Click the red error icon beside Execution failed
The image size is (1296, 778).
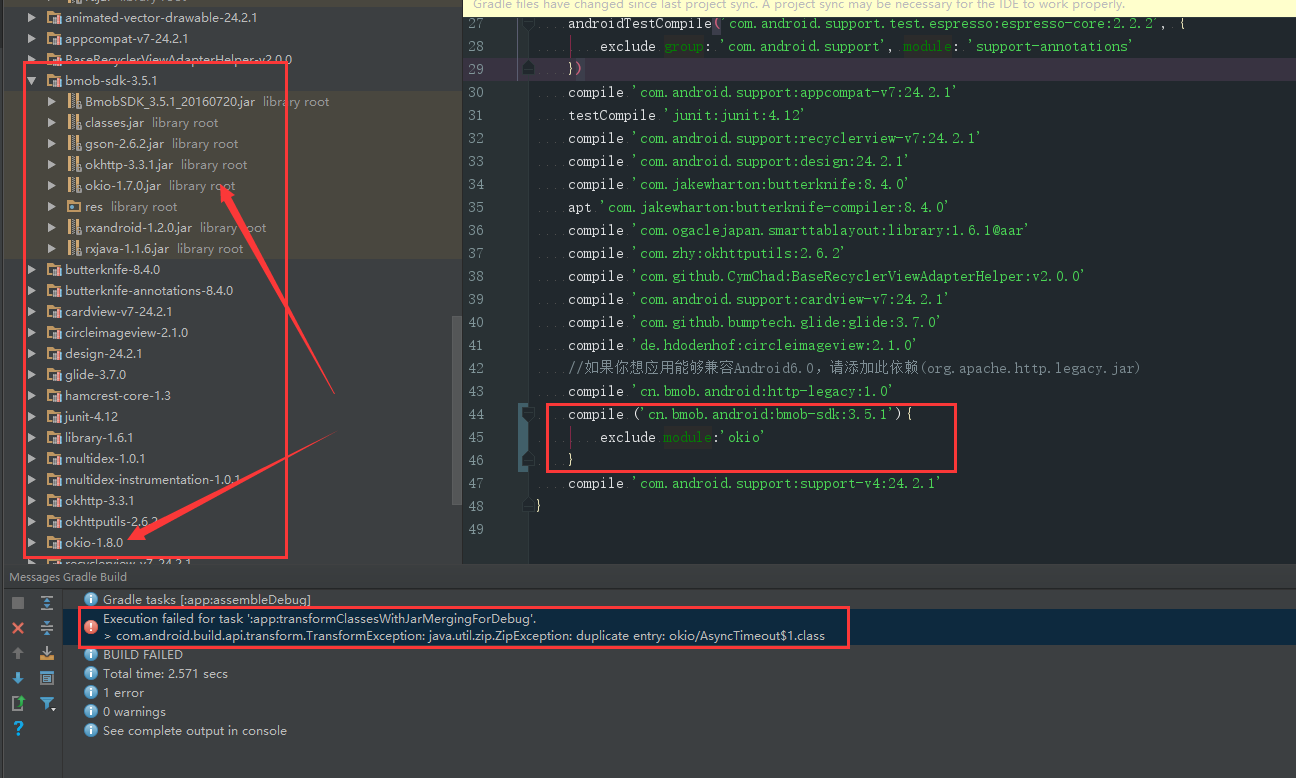[x=92, y=627]
